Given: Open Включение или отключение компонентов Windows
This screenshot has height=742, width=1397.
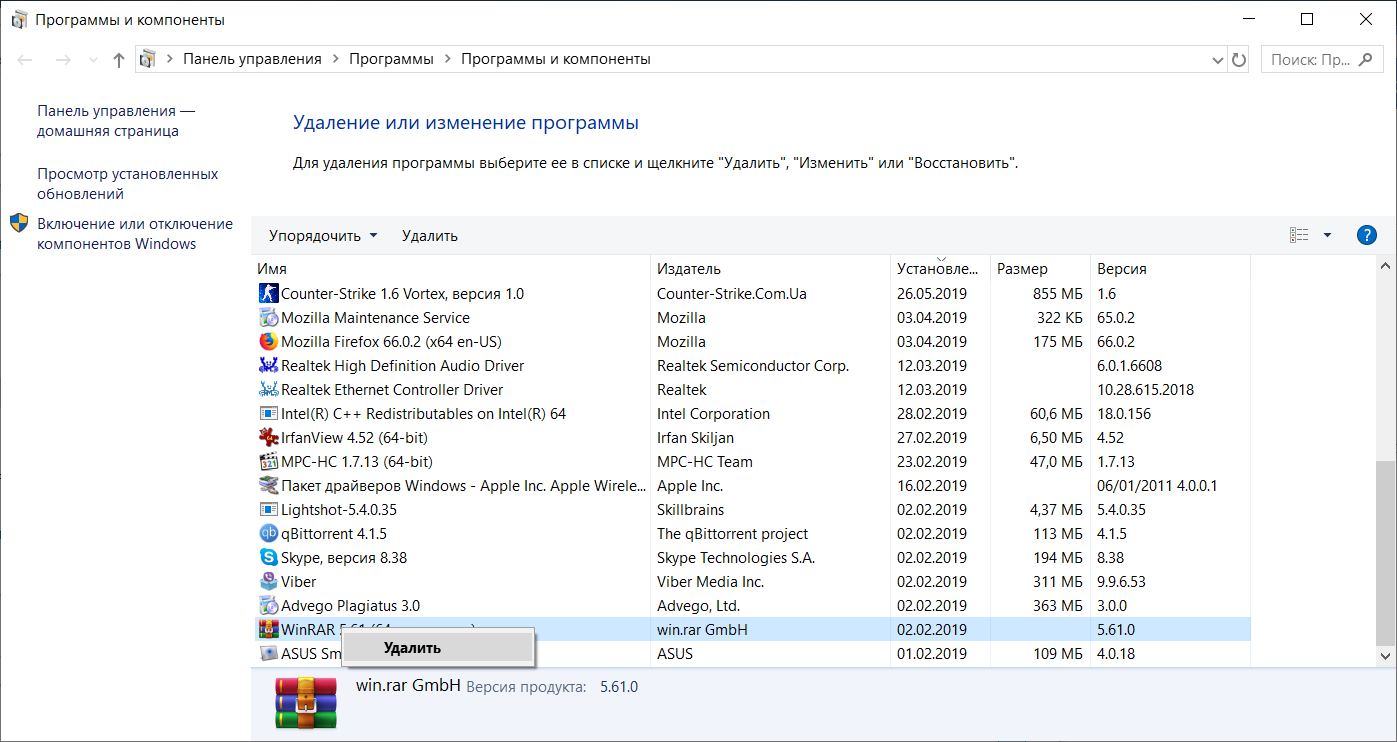Looking at the screenshot, I should click(135, 234).
